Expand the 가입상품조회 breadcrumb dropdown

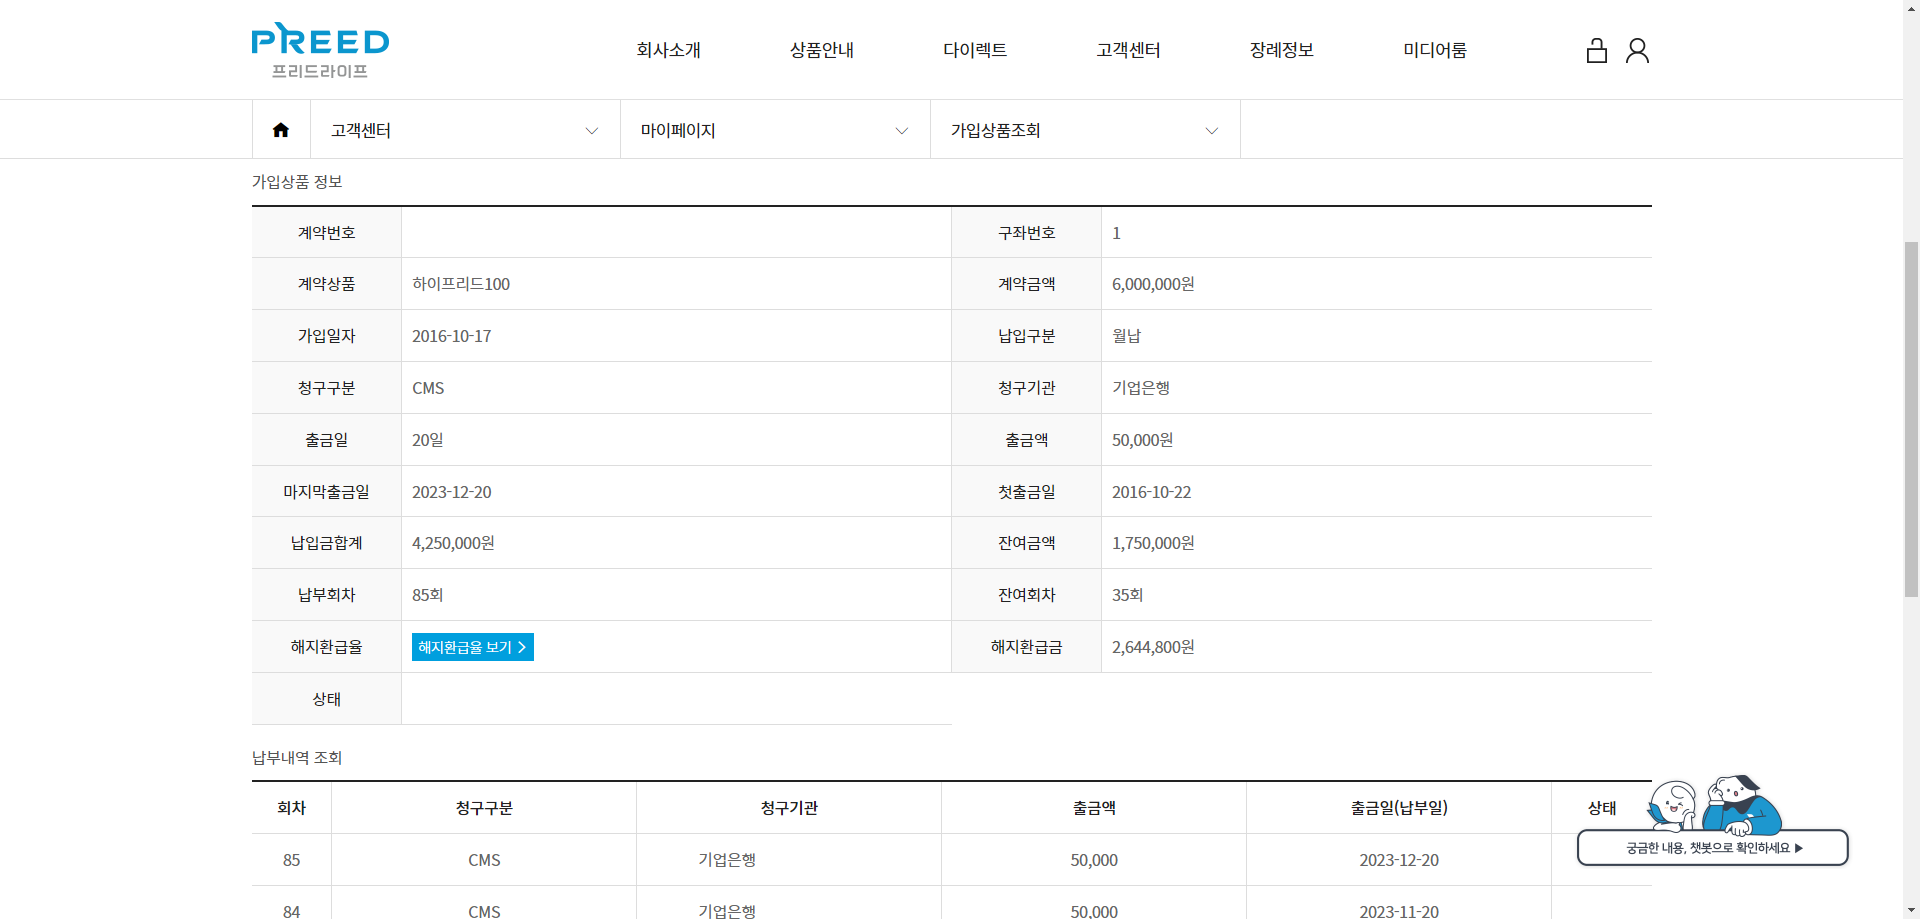click(x=1085, y=130)
